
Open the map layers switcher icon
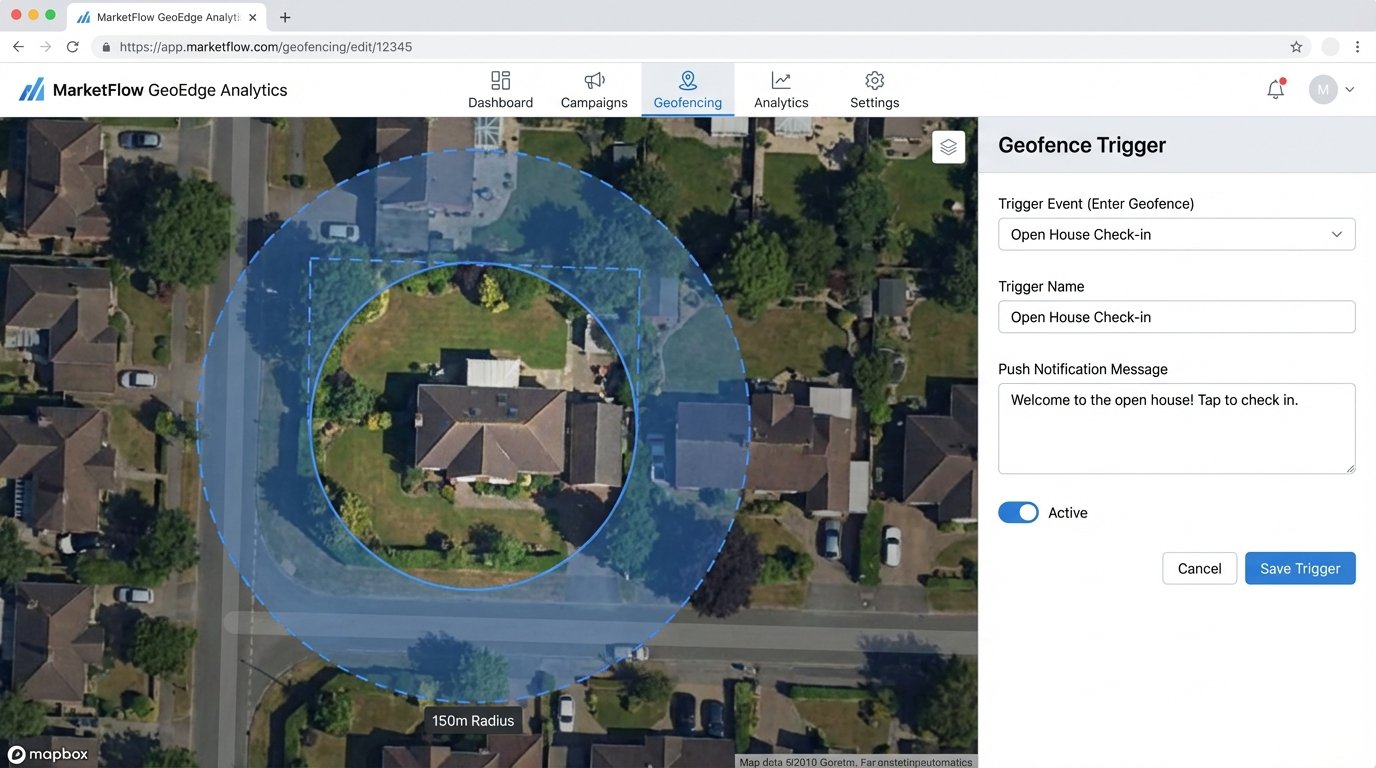(x=948, y=146)
